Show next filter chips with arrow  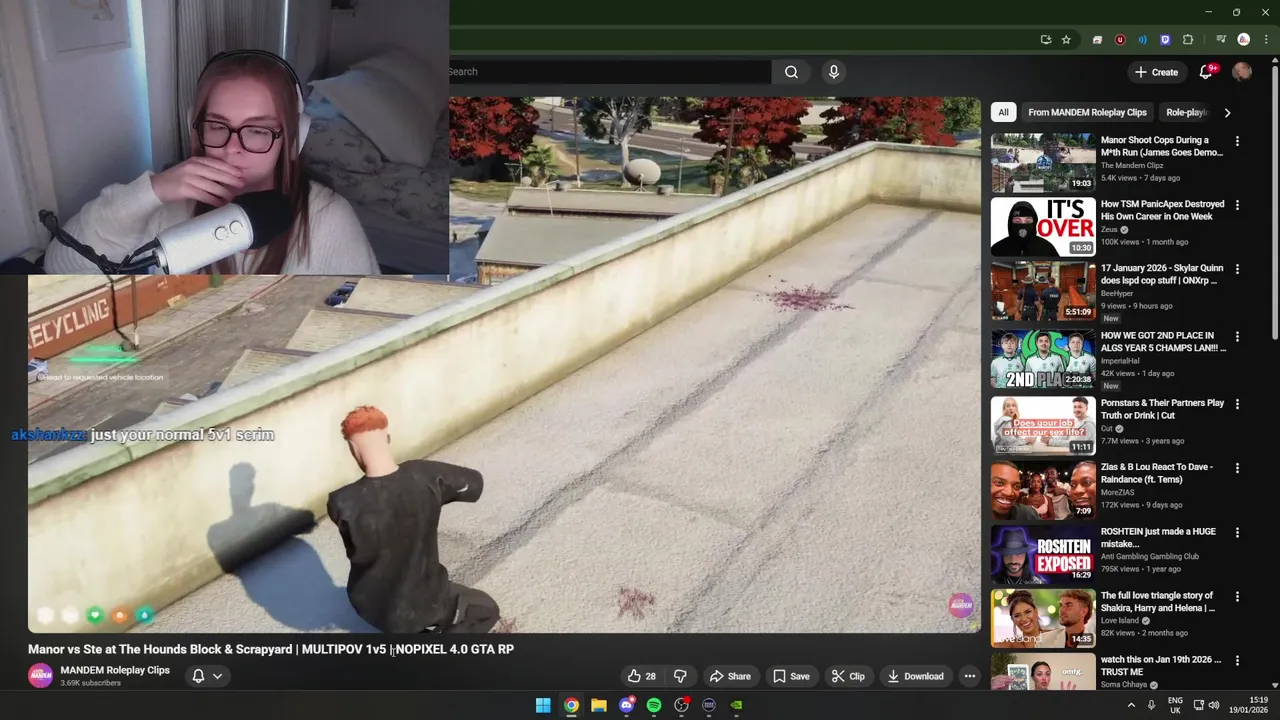click(x=1227, y=112)
